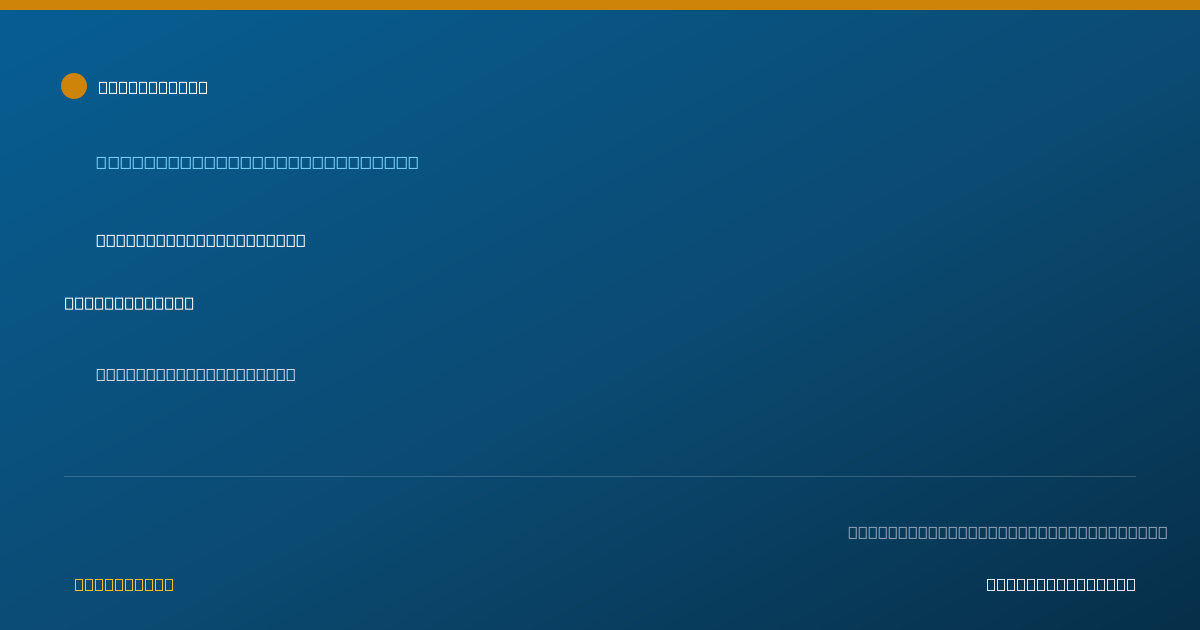The height and width of the screenshot is (630, 1200).
Task: Click the orange accent bar along the window edge
Action: (600, 5)
